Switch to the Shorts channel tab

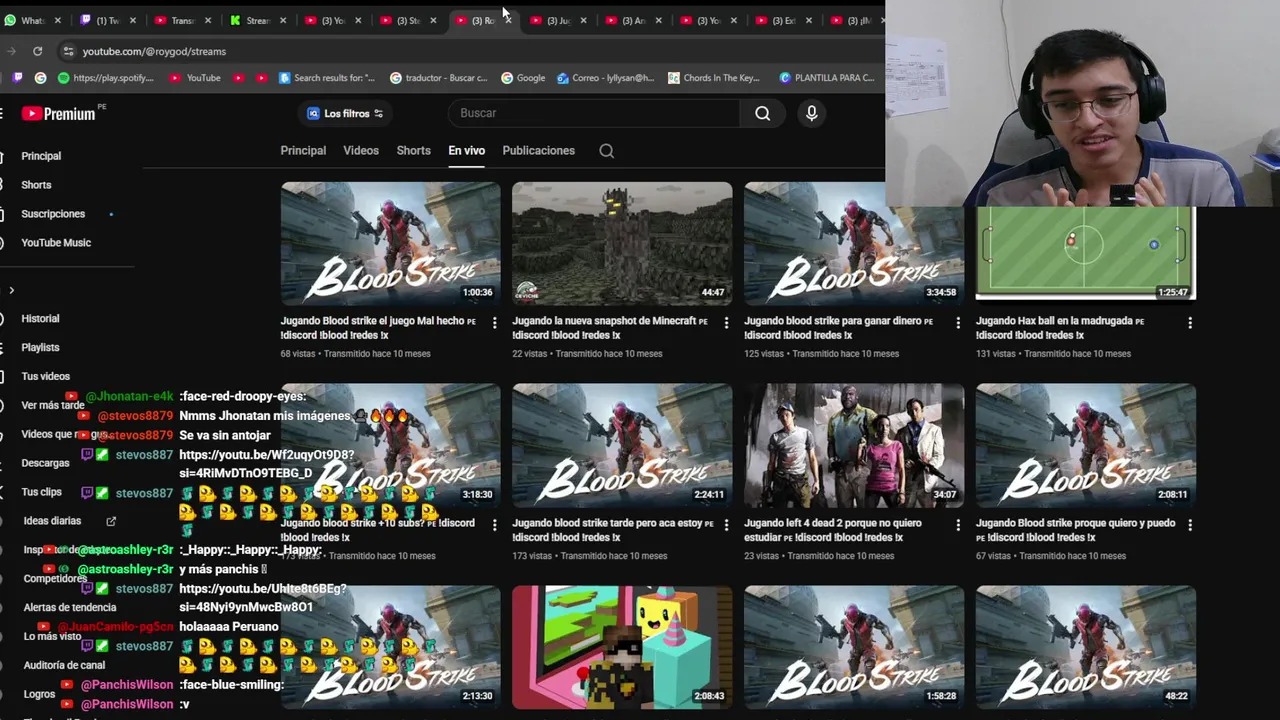coord(413,151)
